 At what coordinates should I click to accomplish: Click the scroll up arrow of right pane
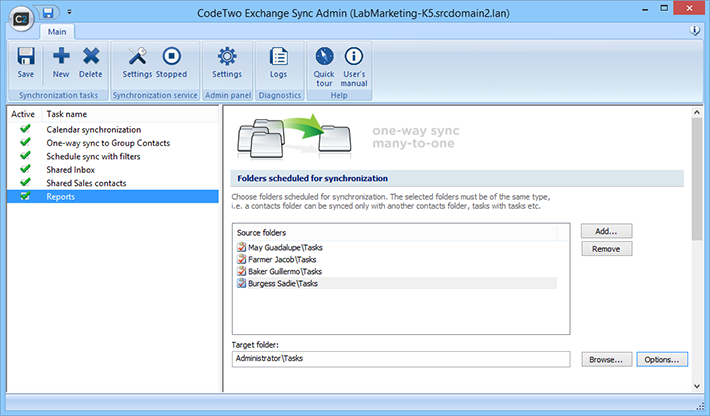coord(697,112)
